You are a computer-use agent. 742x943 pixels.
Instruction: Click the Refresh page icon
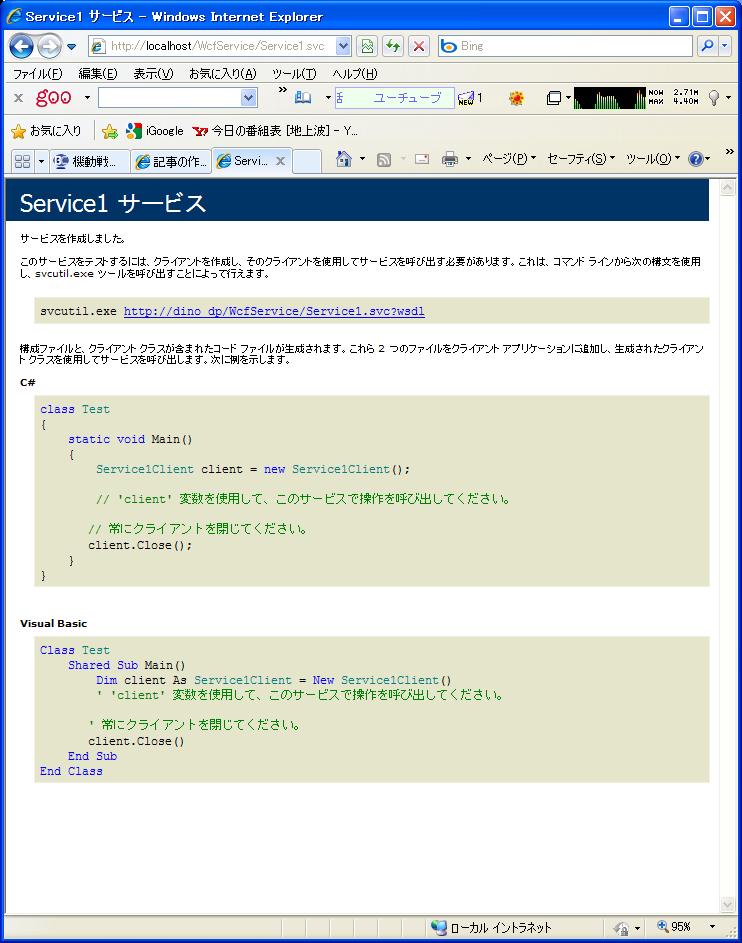point(392,46)
